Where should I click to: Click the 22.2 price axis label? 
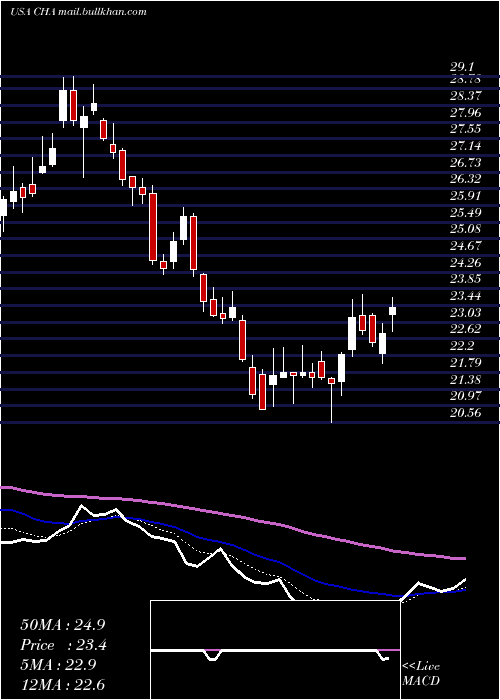click(462, 346)
